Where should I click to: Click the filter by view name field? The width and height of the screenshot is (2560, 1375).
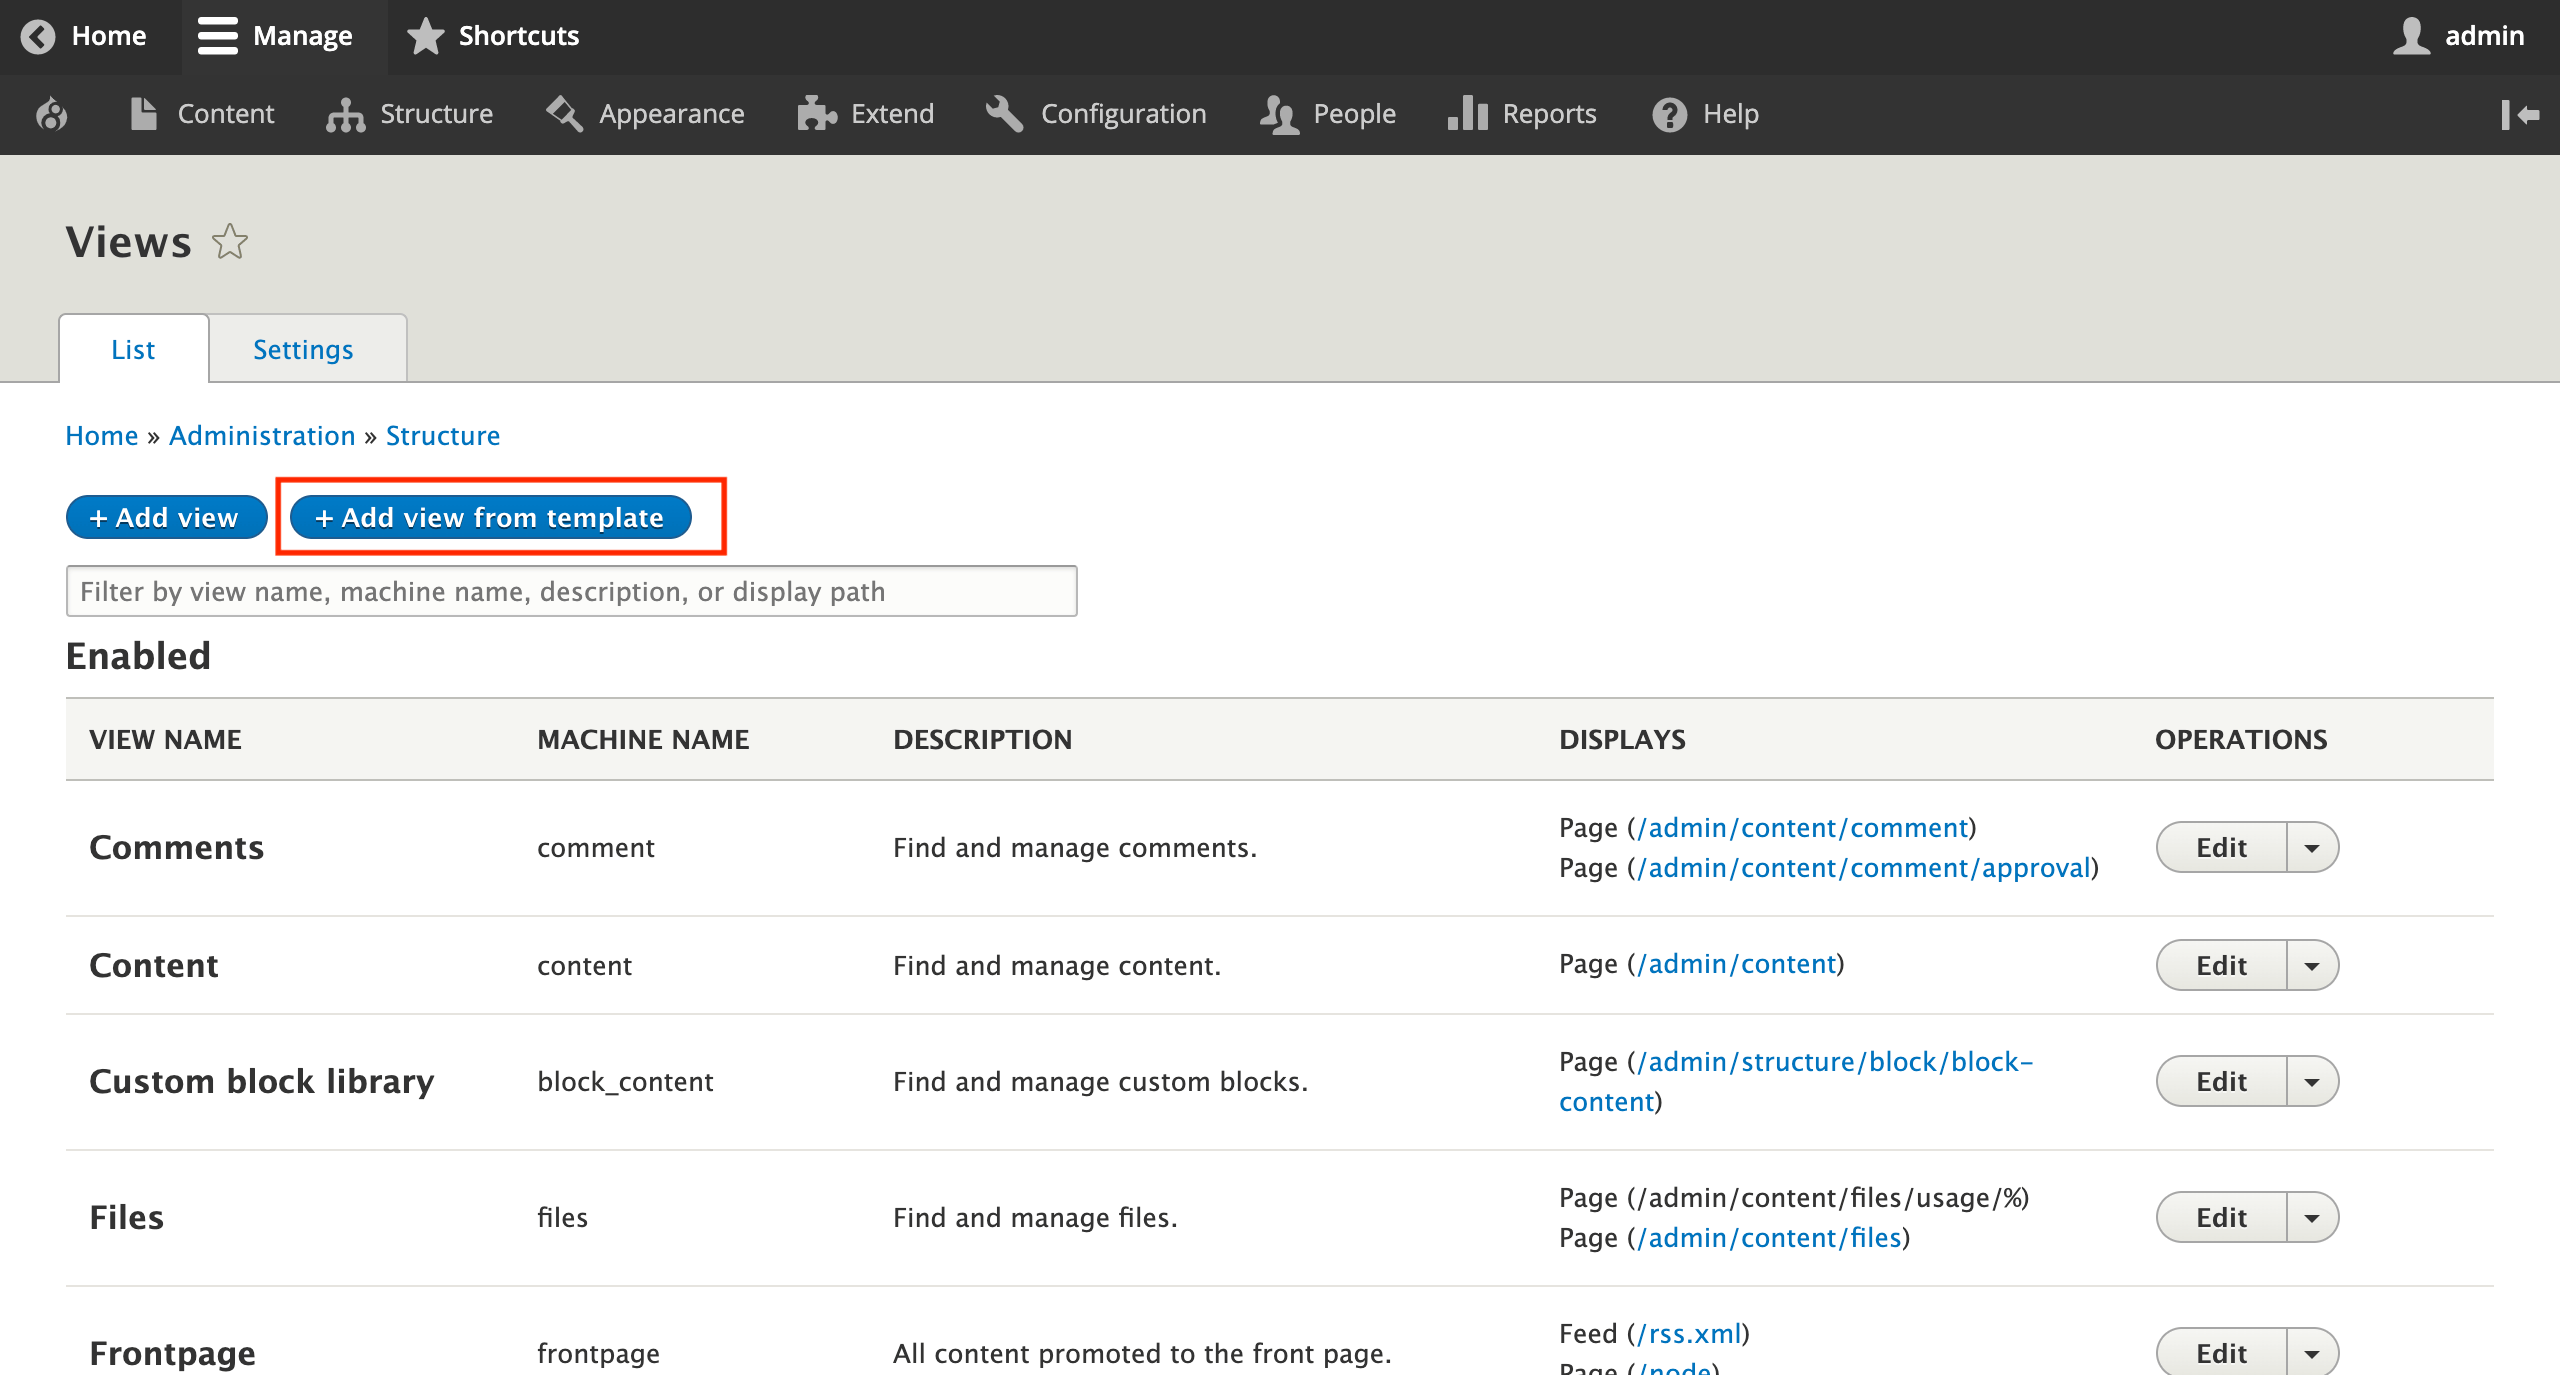click(x=571, y=591)
